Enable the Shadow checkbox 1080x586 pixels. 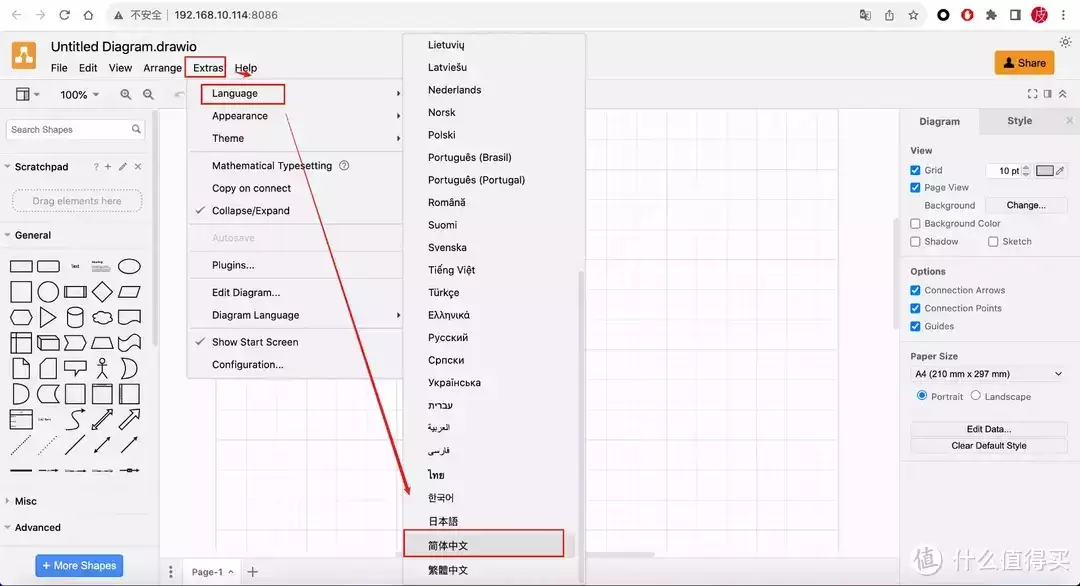click(x=915, y=242)
